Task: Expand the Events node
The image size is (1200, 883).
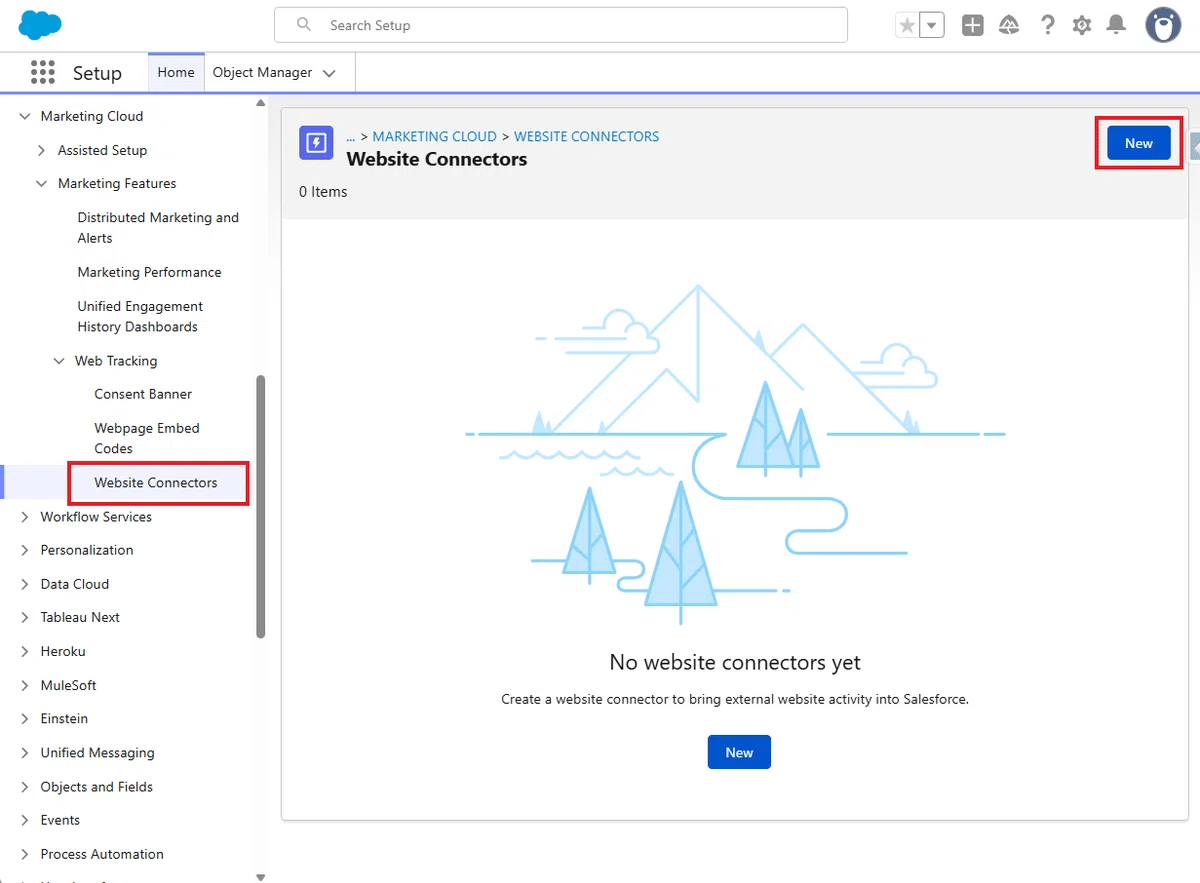Action: click(x=25, y=820)
